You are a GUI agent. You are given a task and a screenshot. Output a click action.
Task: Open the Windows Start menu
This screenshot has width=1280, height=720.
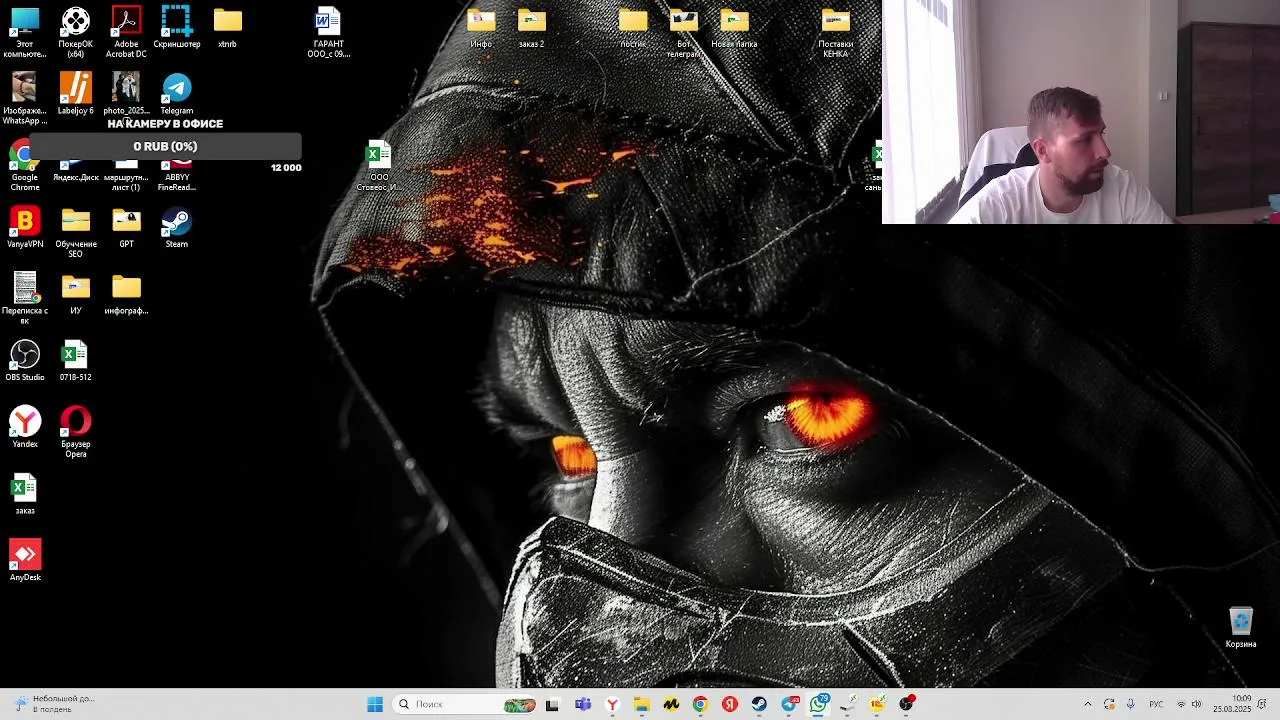tap(375, 704)
